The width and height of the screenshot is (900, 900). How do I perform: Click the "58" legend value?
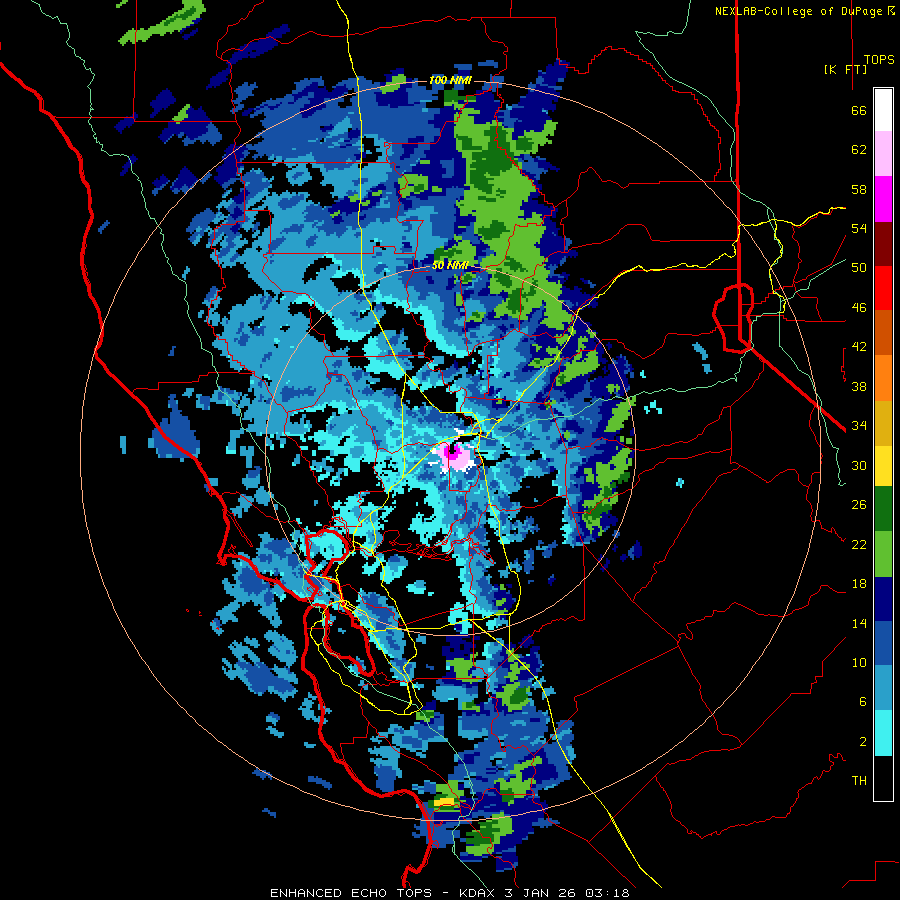pos(859,189)
